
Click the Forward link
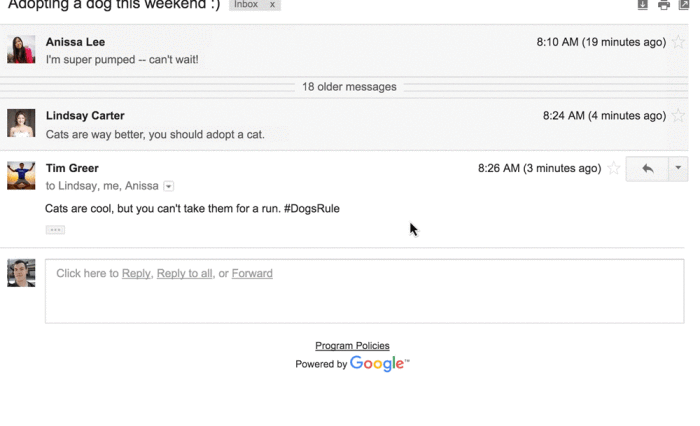pos(252,273)
